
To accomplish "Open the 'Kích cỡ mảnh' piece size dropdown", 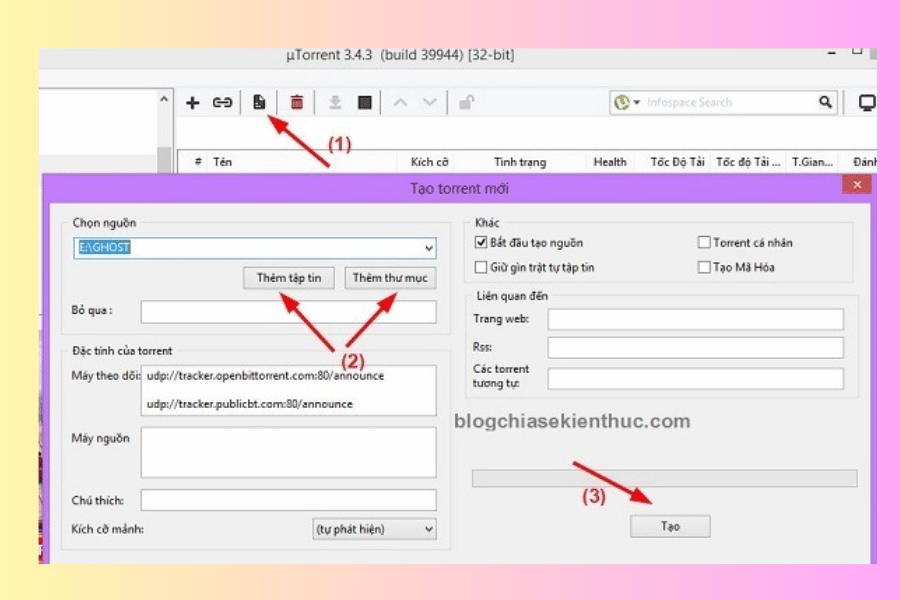I will [x=429, y=529].
